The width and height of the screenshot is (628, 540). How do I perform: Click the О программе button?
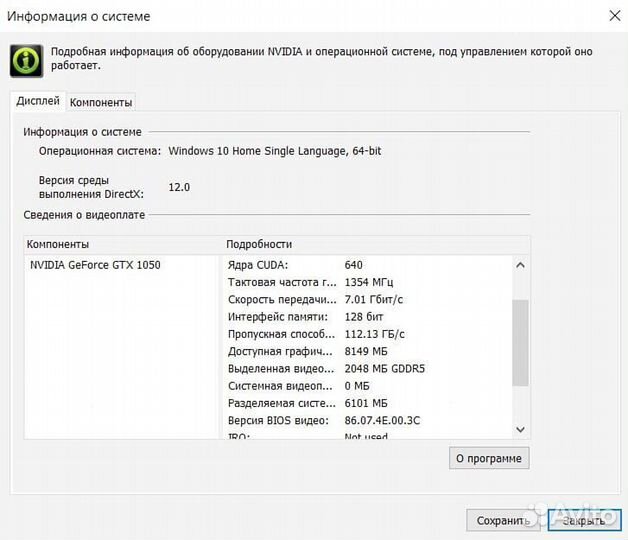click(489, 458)
